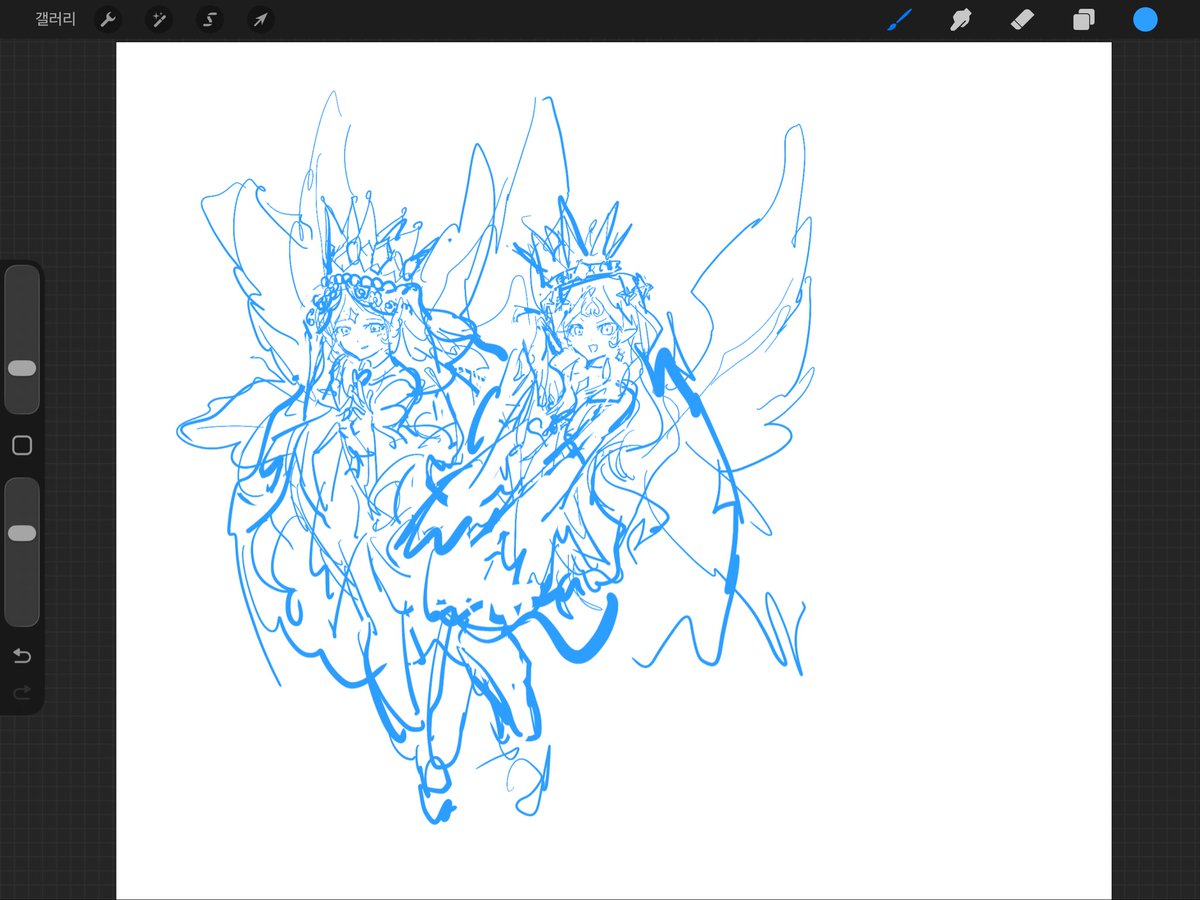Tap the square Modify button in sidebar
The width and height of the screenshot is (1200, 900).
(22, 446)
